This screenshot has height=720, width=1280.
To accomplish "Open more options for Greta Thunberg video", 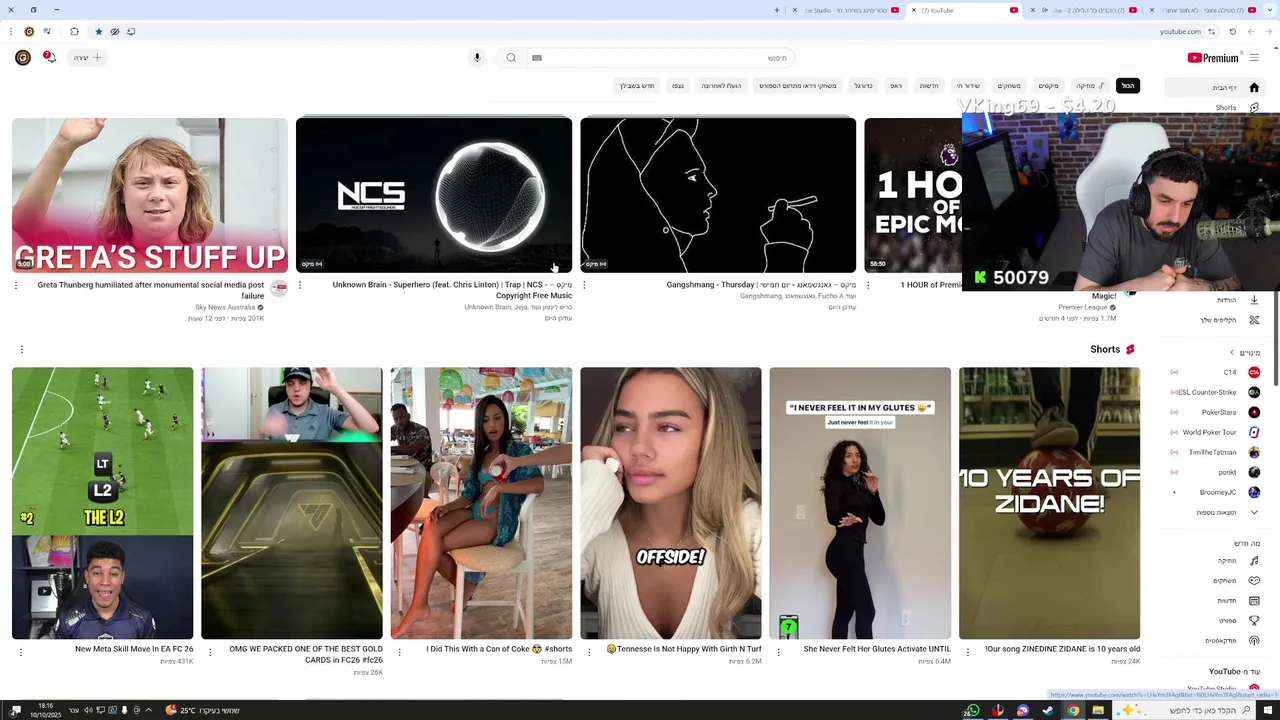I will coord(16,285).
